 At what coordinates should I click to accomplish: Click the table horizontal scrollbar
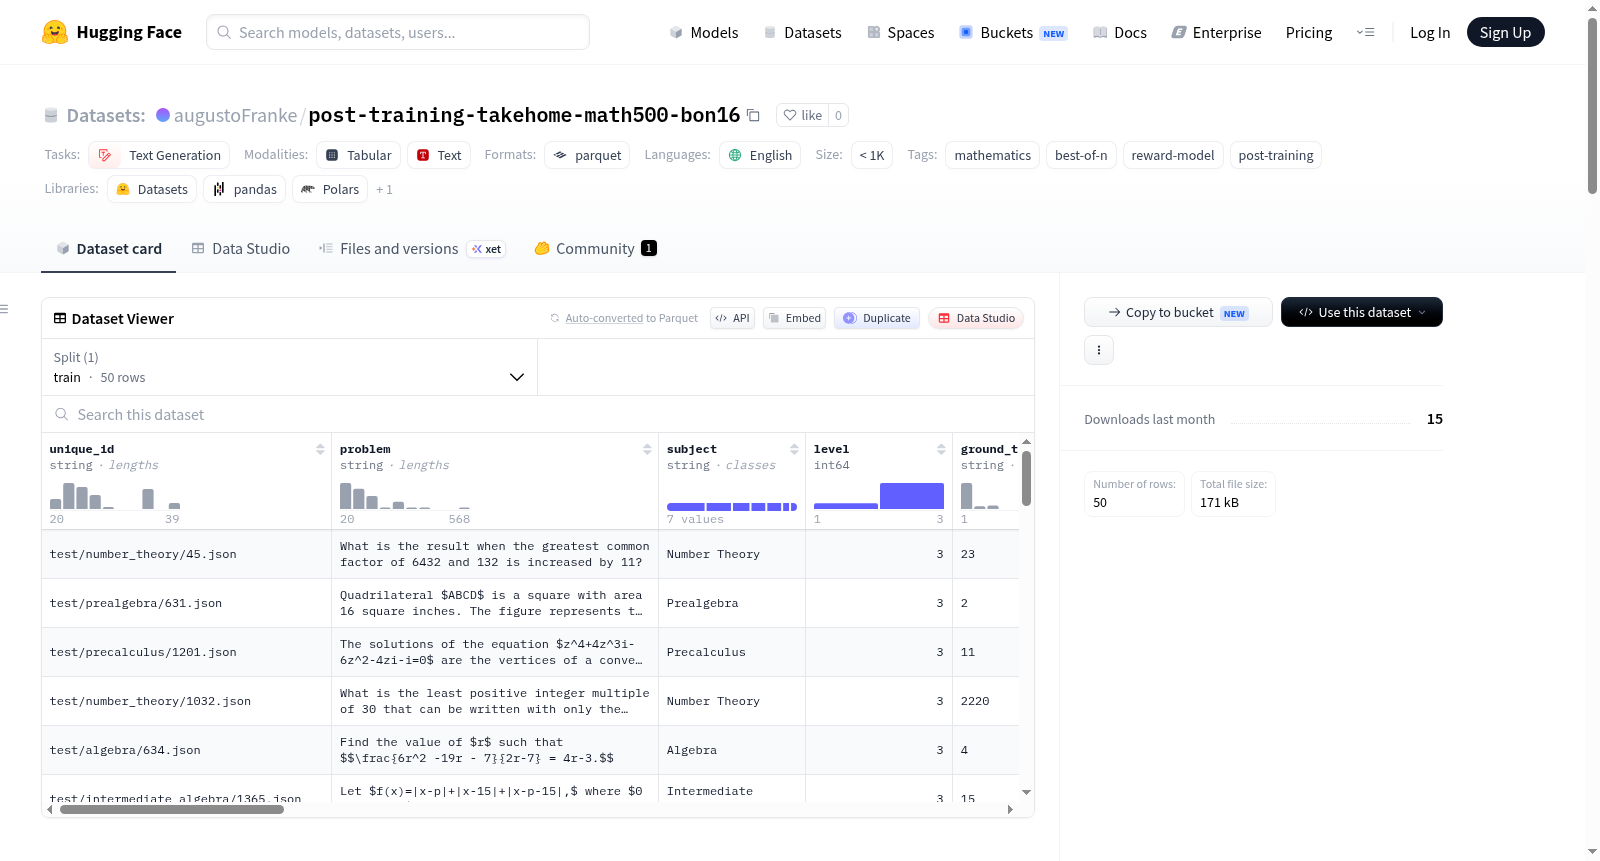(x=172, y=809)
